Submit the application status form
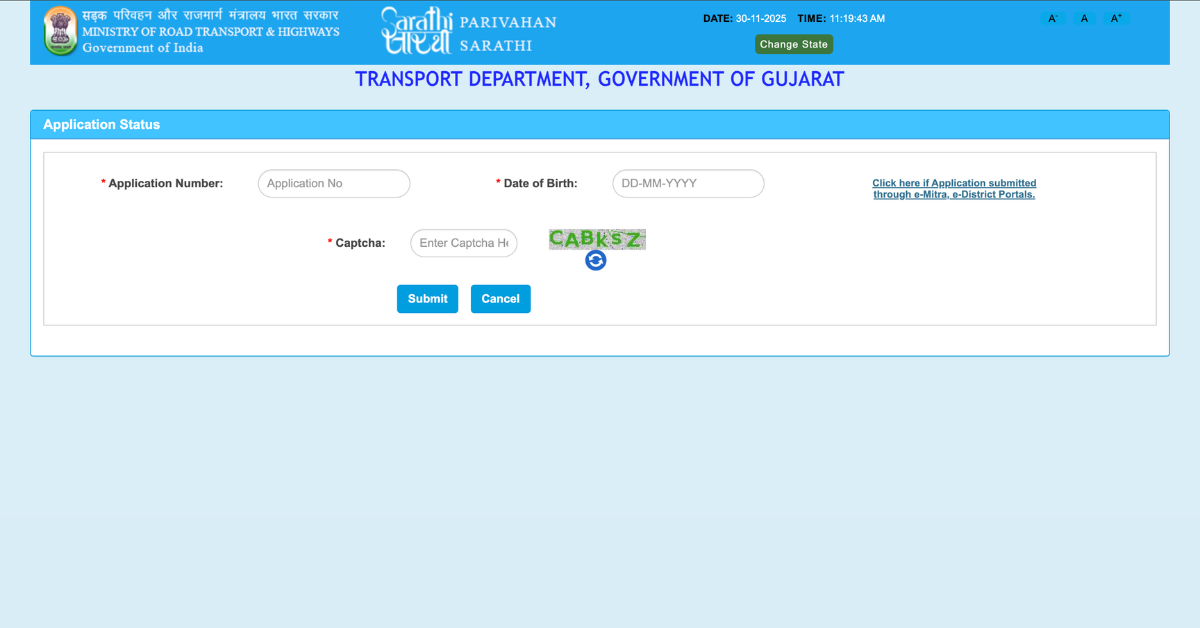The height and width of the screenshot is (628, 1200). [x=427, y=298]
